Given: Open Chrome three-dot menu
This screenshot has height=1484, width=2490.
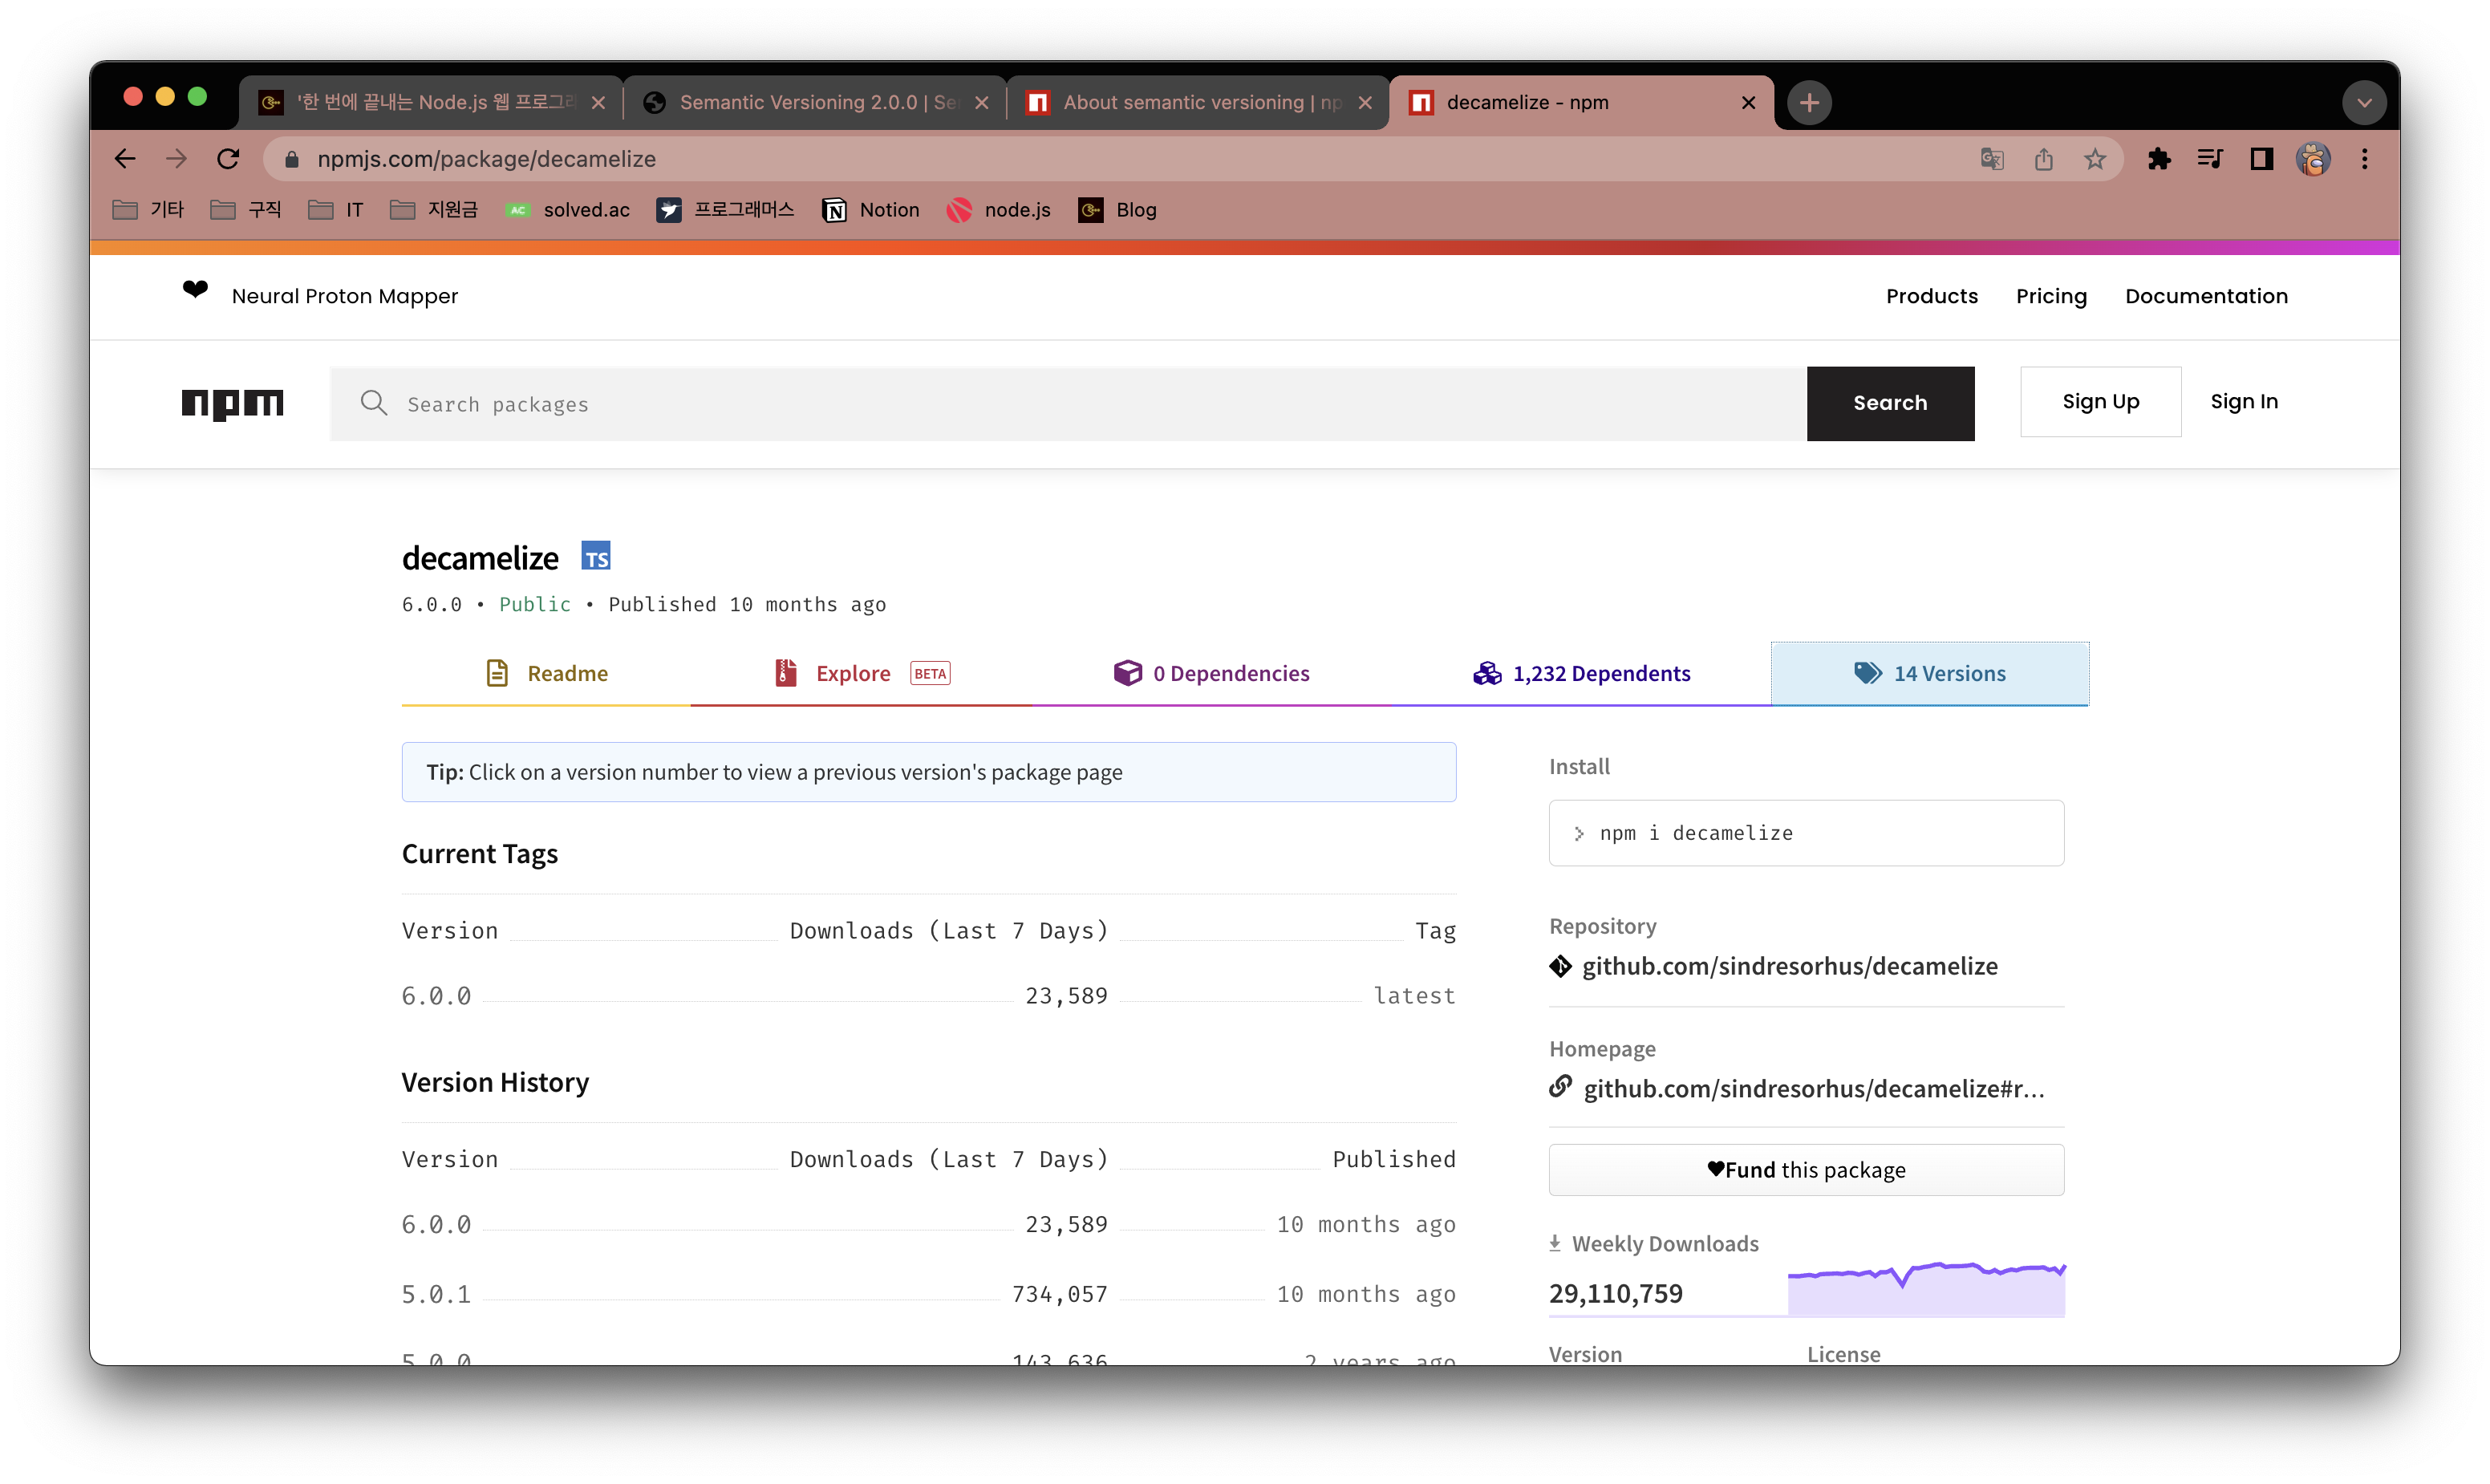Looking at the screenshot, I should [x=2364, y=159].
